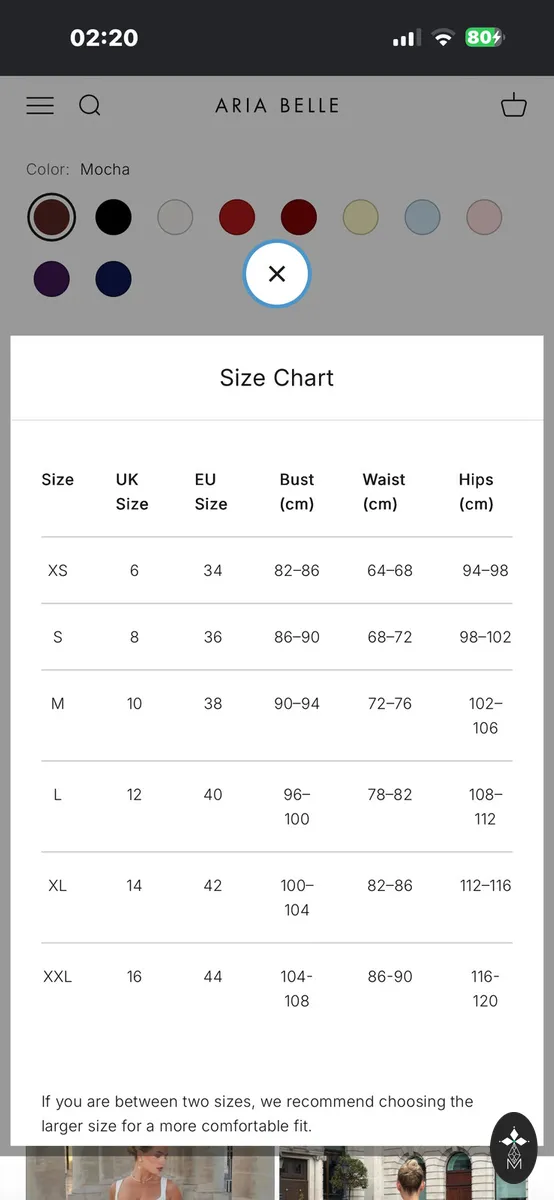Pick the white color swatch
The height and width of the screenshot is (1200, 554).
click(175, 217)
